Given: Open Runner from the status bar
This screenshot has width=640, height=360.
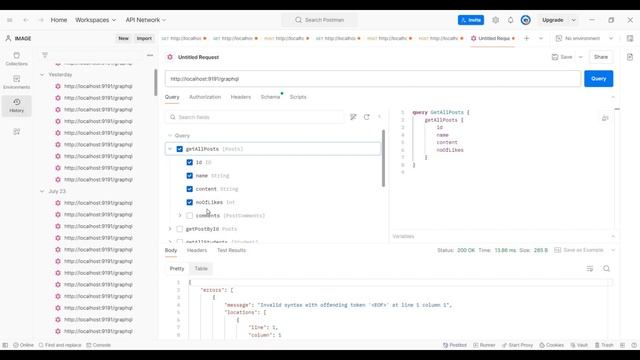Looking at the screenshot, I should tap(484, 345).
